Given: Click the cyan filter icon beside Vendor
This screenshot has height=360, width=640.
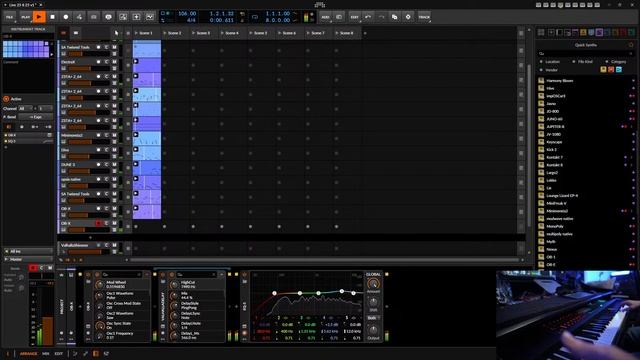Looking at the screenshot, I should click(x=619, y=70).
